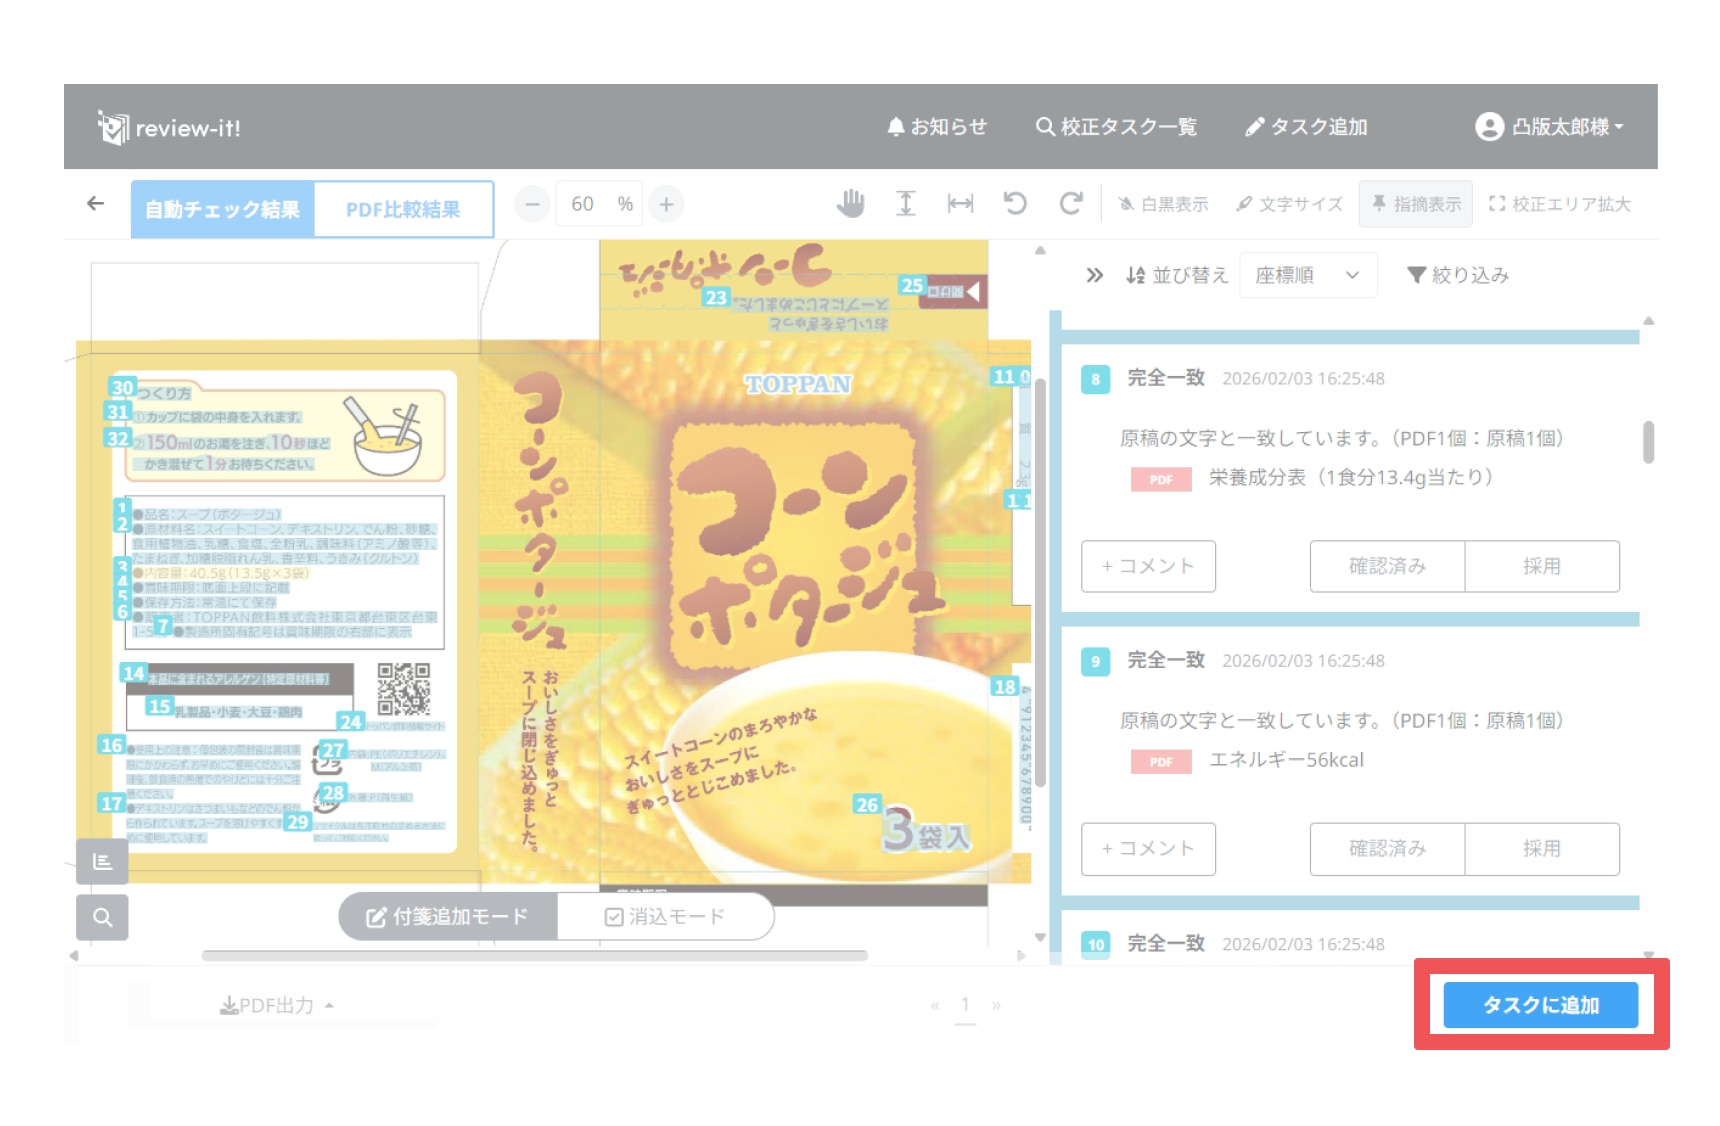The width and height of the screenshot is (1720, 1126).
Task: Click the fit-to-width icon
Action: (960, 204)
